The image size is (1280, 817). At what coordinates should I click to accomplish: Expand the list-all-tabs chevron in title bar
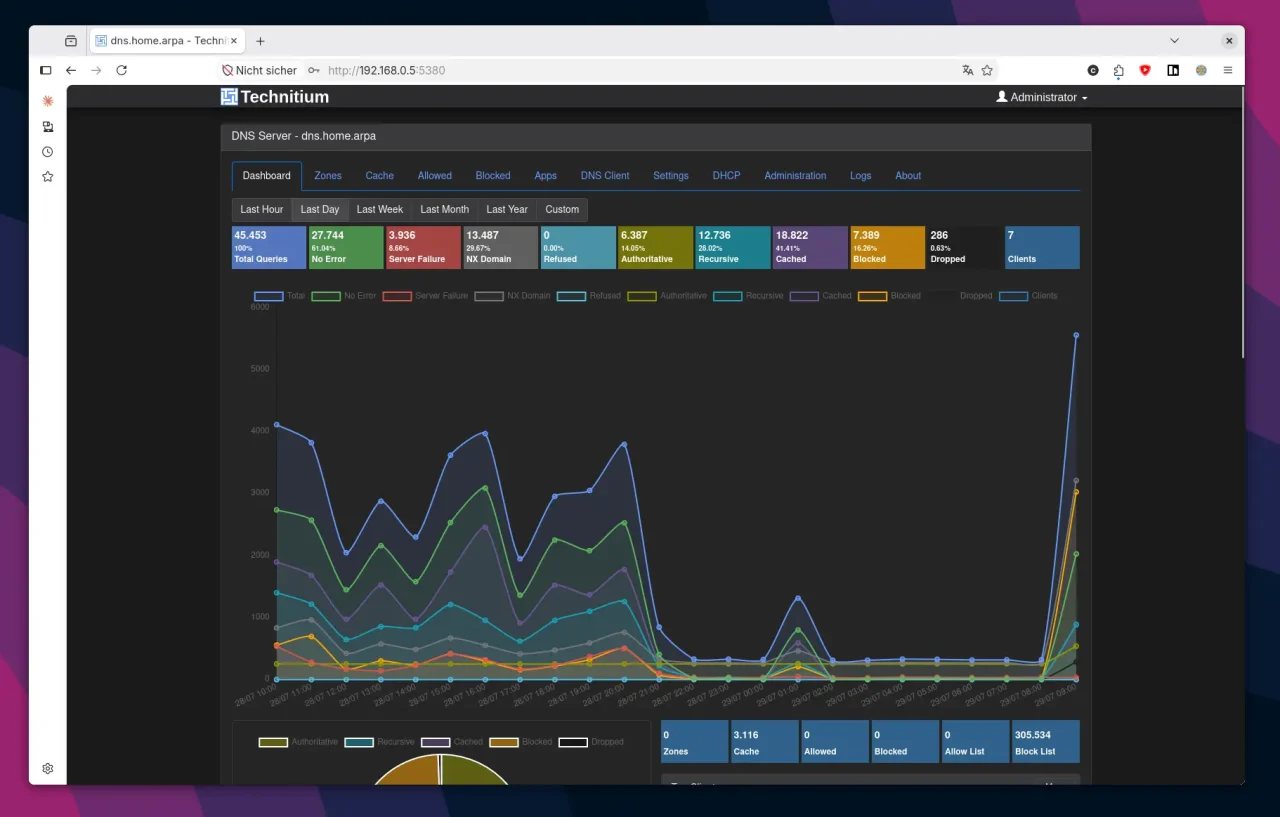pyautogui.click(x=1174, y=41)
